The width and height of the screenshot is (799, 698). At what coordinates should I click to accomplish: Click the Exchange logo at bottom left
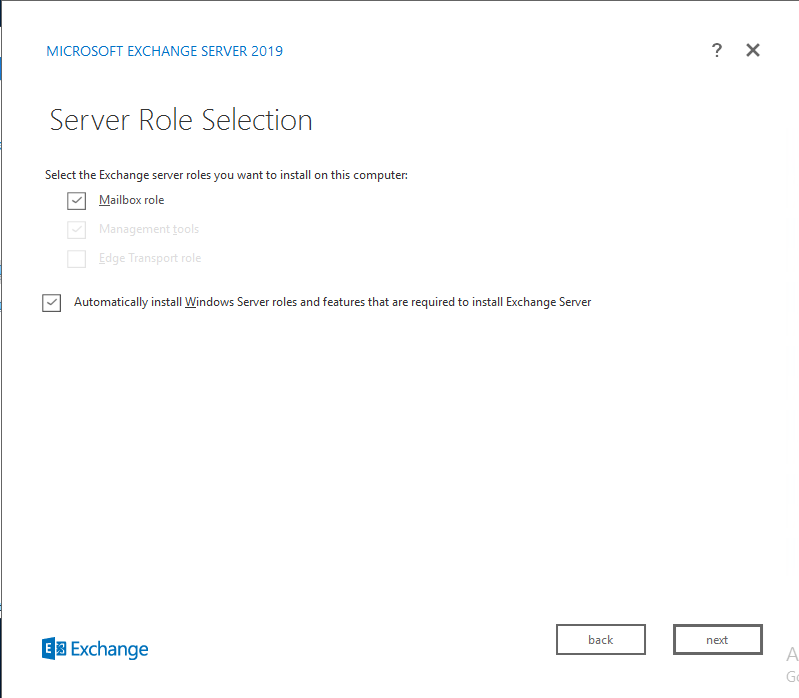click(x=95, y=649)
